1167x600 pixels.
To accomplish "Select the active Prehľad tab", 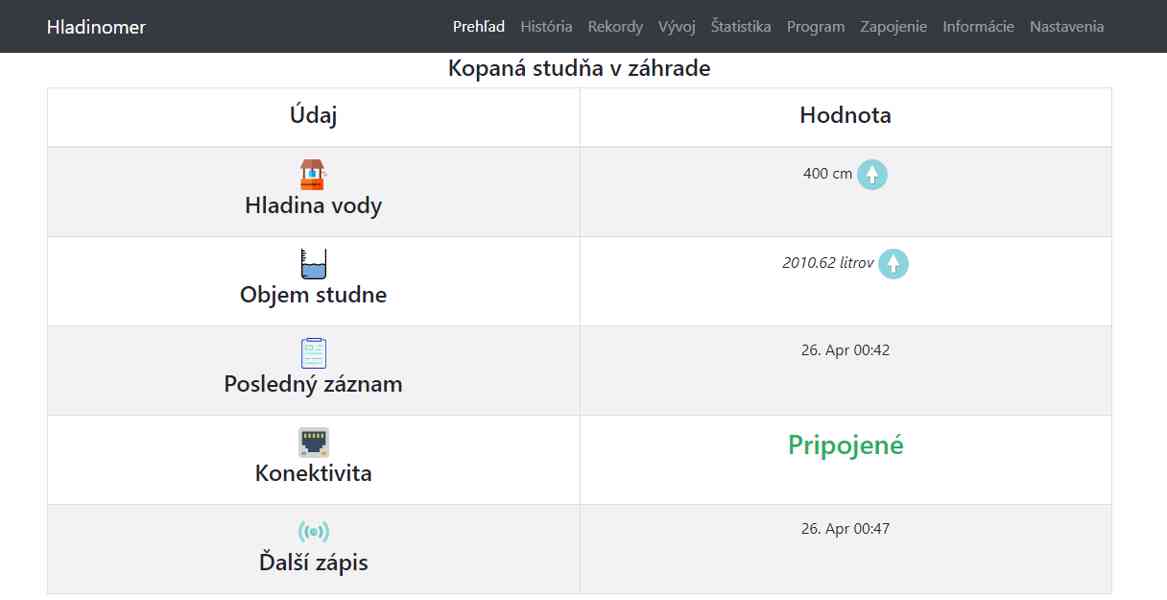I will [479, 27].
